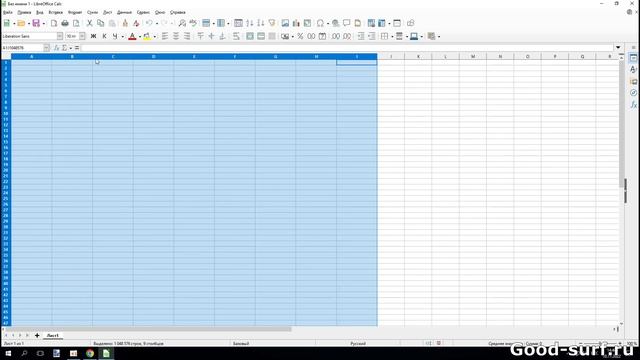This screenshot has height=360, width=640.
Task: Click the Insert Chart icon
Action: click(x=296, y=23)
